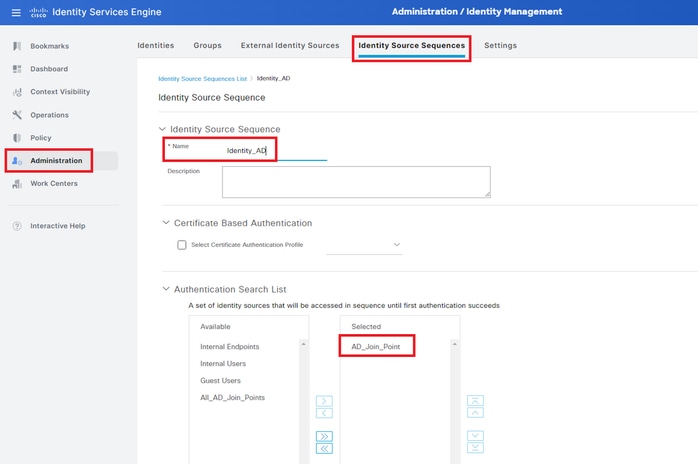This screenshot has width=698, height=464.
Task: Open Dashboard in the sidebar
Action: [x=49, y=69]
